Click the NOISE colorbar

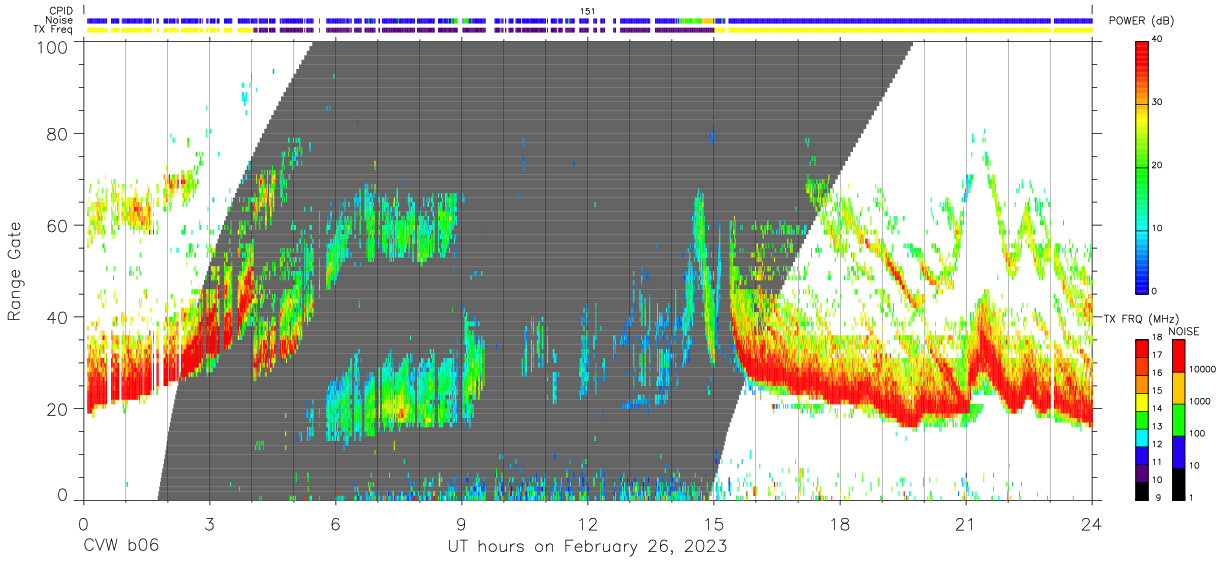click(x=1178, y=420)
